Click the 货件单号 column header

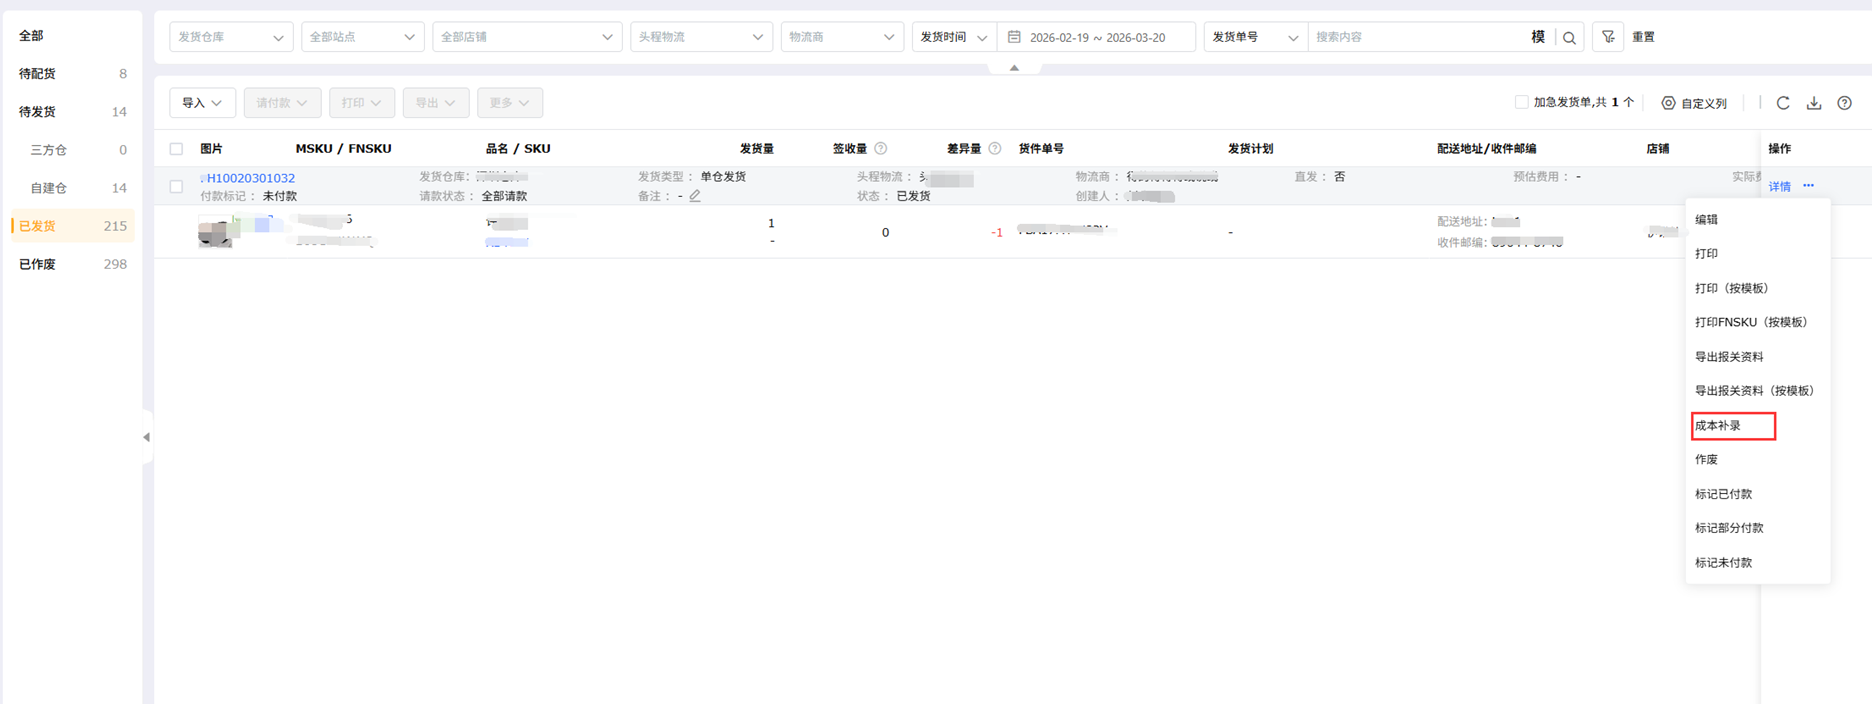(x=1041, y=148)
